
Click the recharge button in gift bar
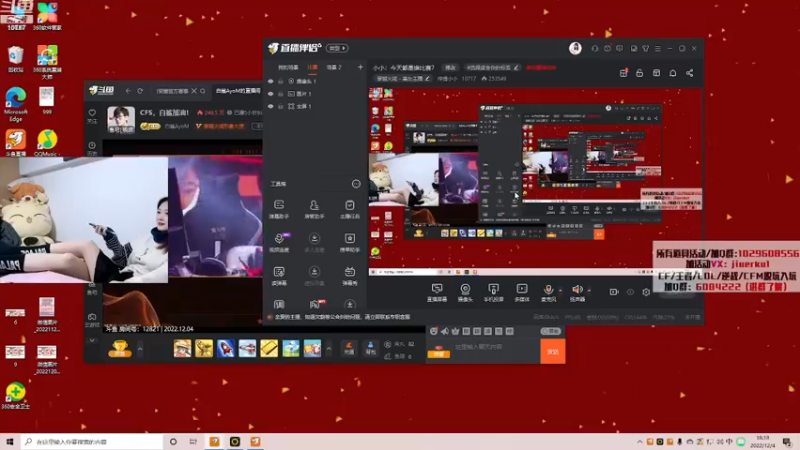(349, 348)
